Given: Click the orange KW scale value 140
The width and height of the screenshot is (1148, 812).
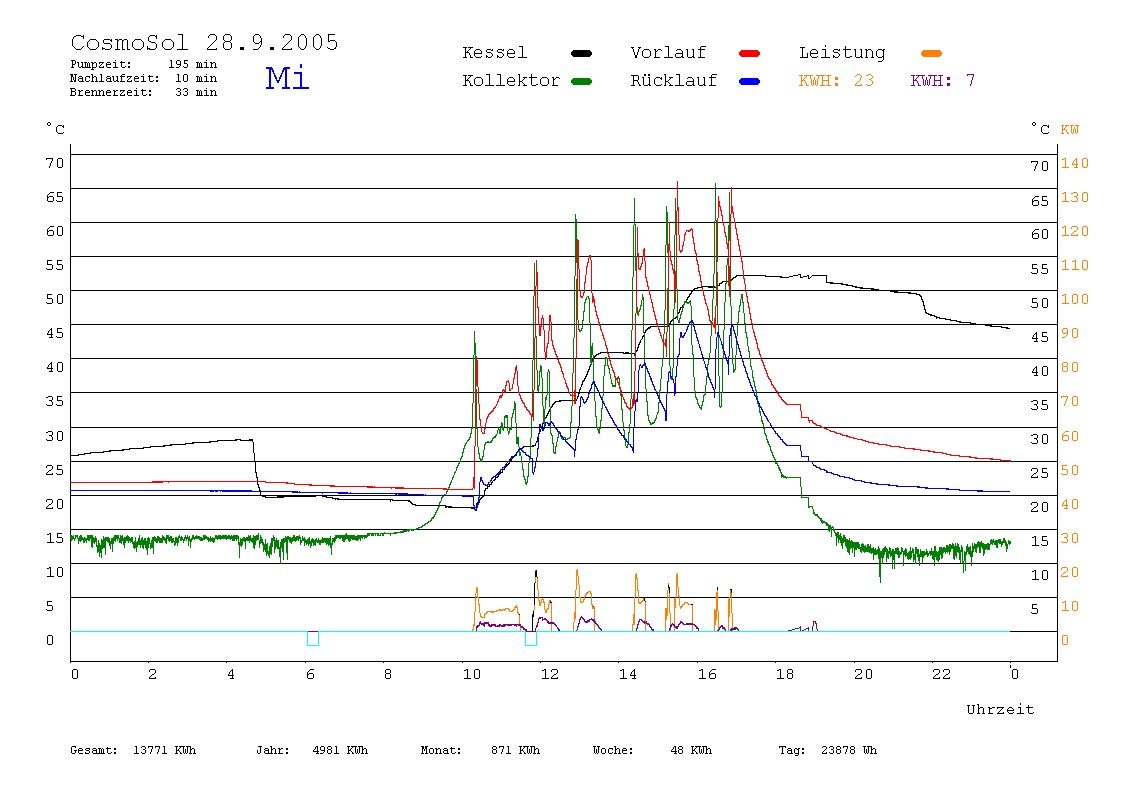Looking at the screenshot, I should [x=1075, y=163].
